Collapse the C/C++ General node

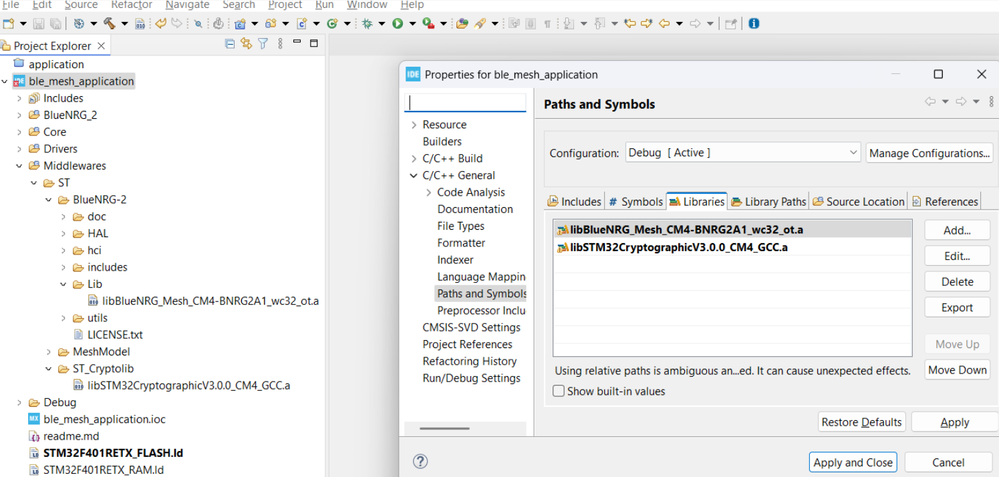[x=414, y=176]
